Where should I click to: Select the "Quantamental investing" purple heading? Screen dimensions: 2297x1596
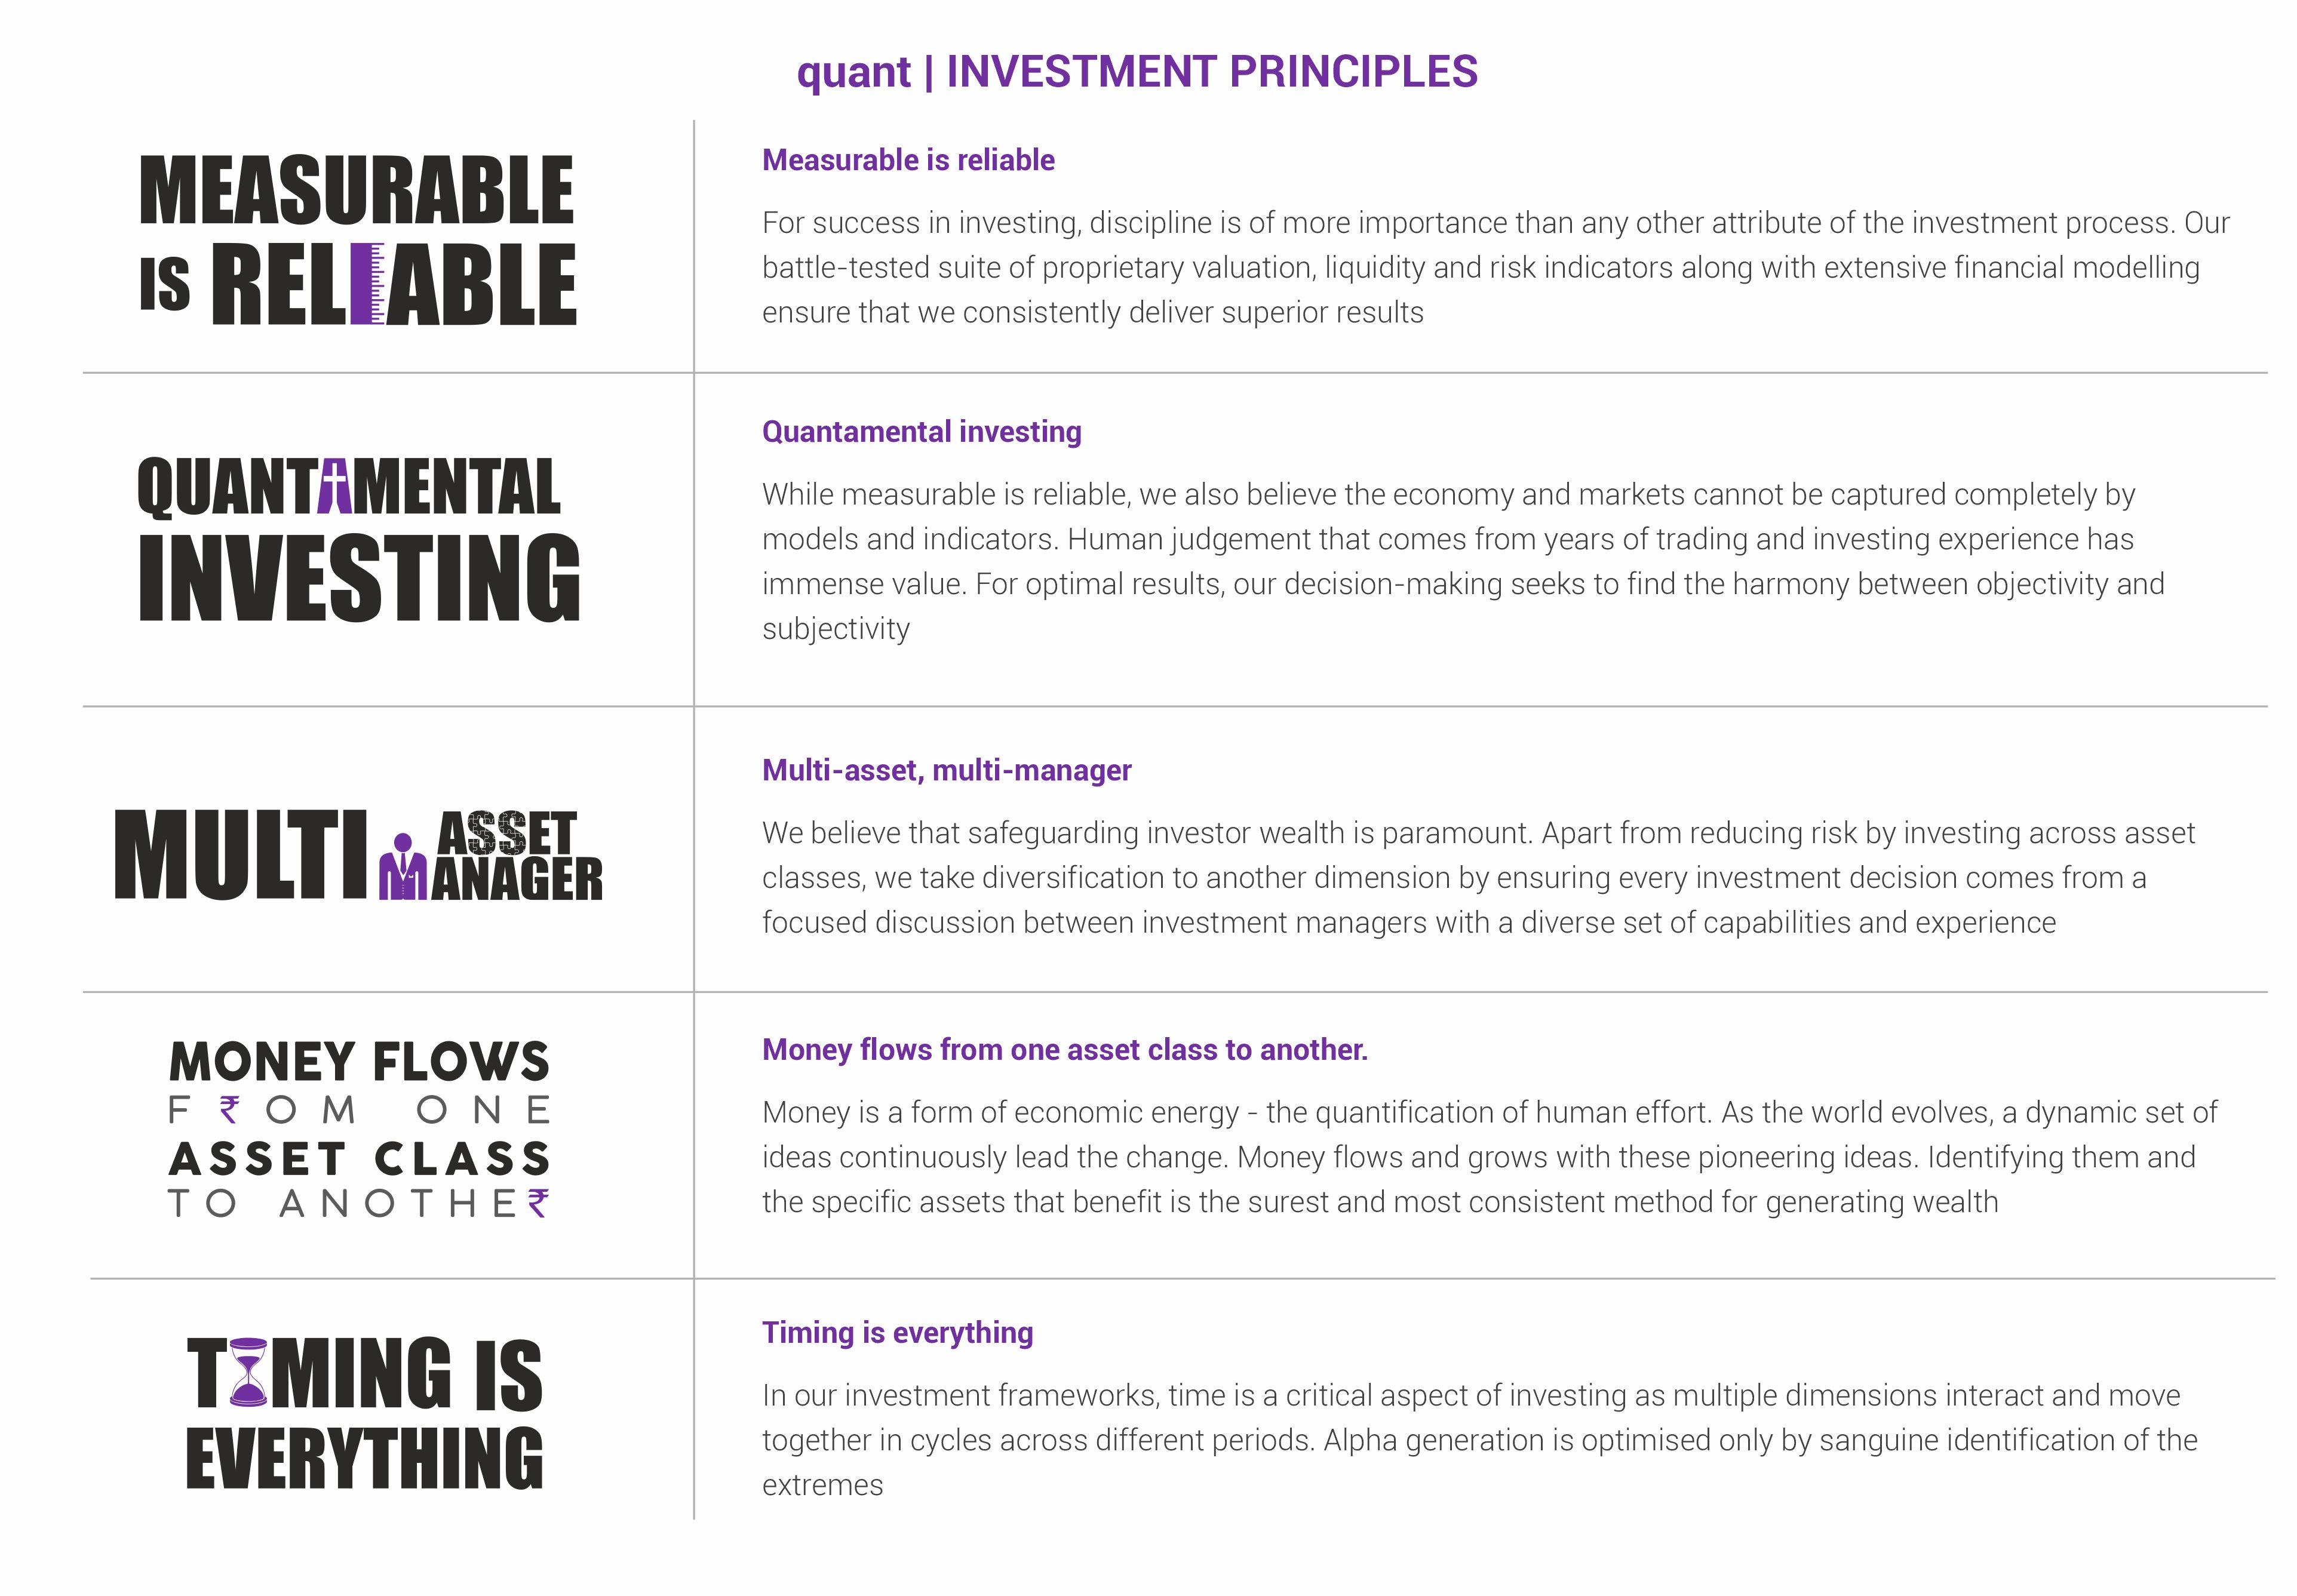(921, 432)
